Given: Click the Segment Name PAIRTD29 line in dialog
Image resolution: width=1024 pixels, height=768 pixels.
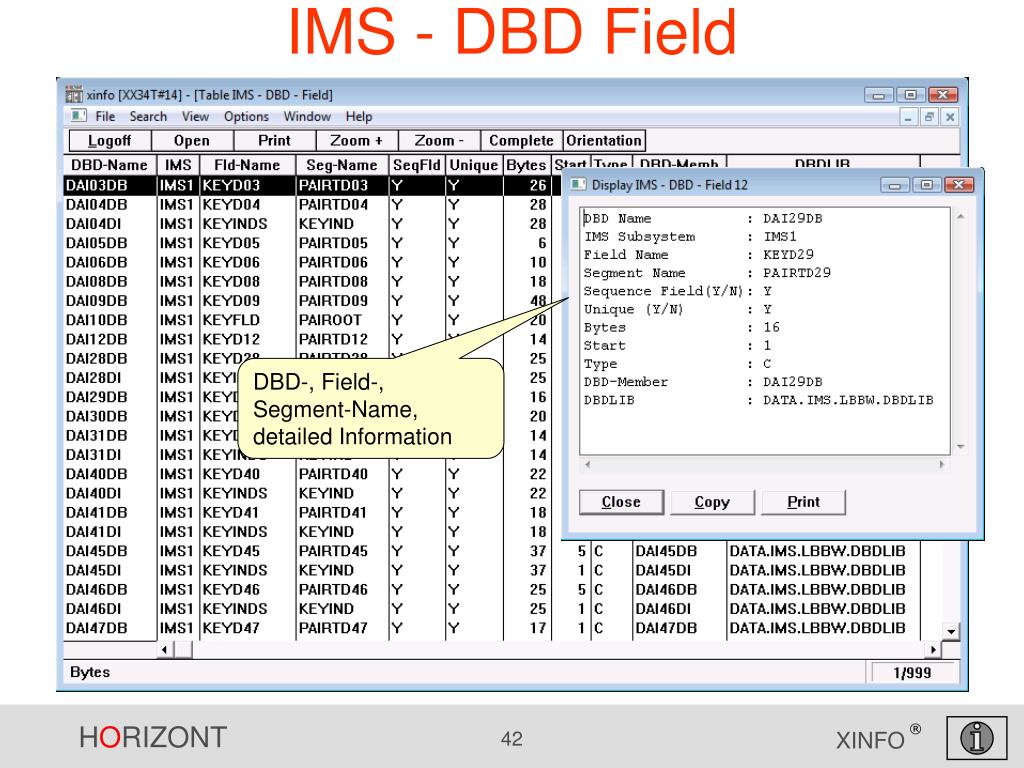Looking at the screenshot, I should tap(707, 273).
